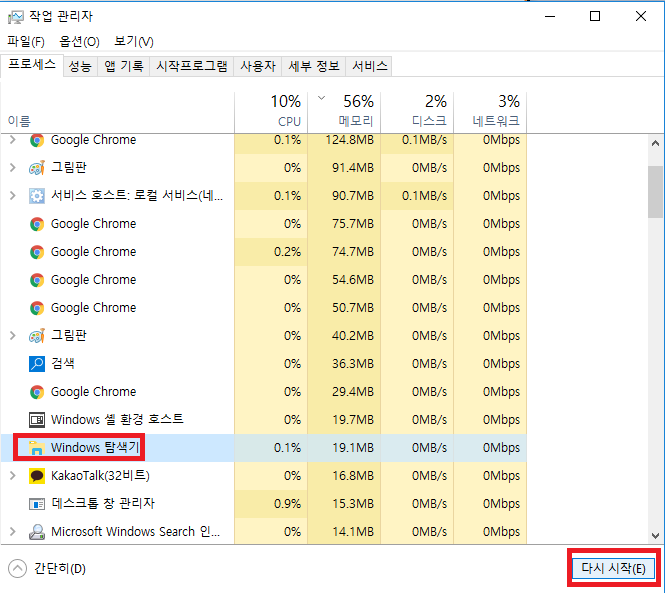665x593 pixels.
Task: Click the 15.3MB memory cell
Action: click(344, 504)
